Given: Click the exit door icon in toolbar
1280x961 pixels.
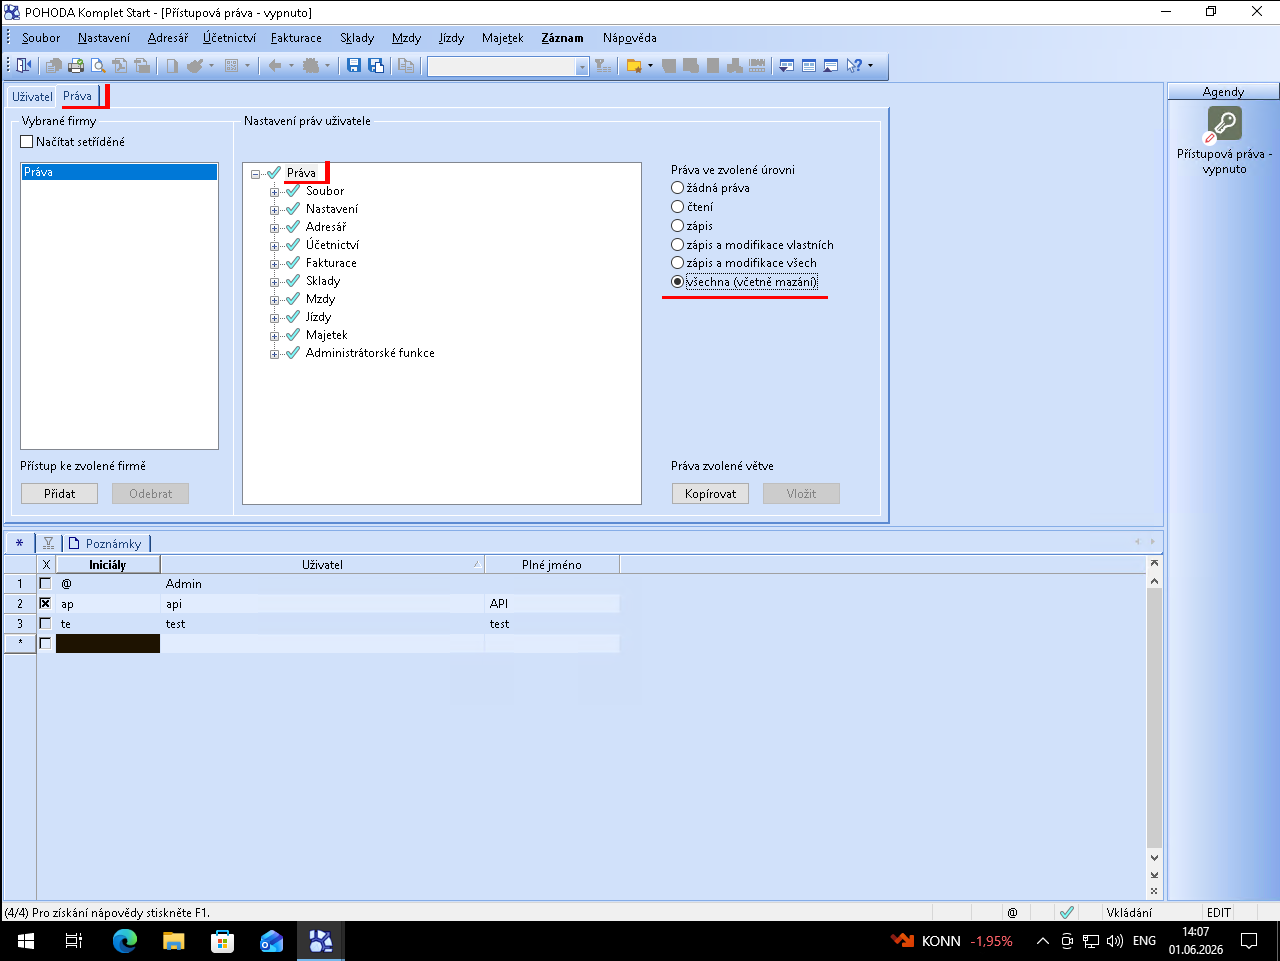Looking at the screenshot, I should 24,66.
